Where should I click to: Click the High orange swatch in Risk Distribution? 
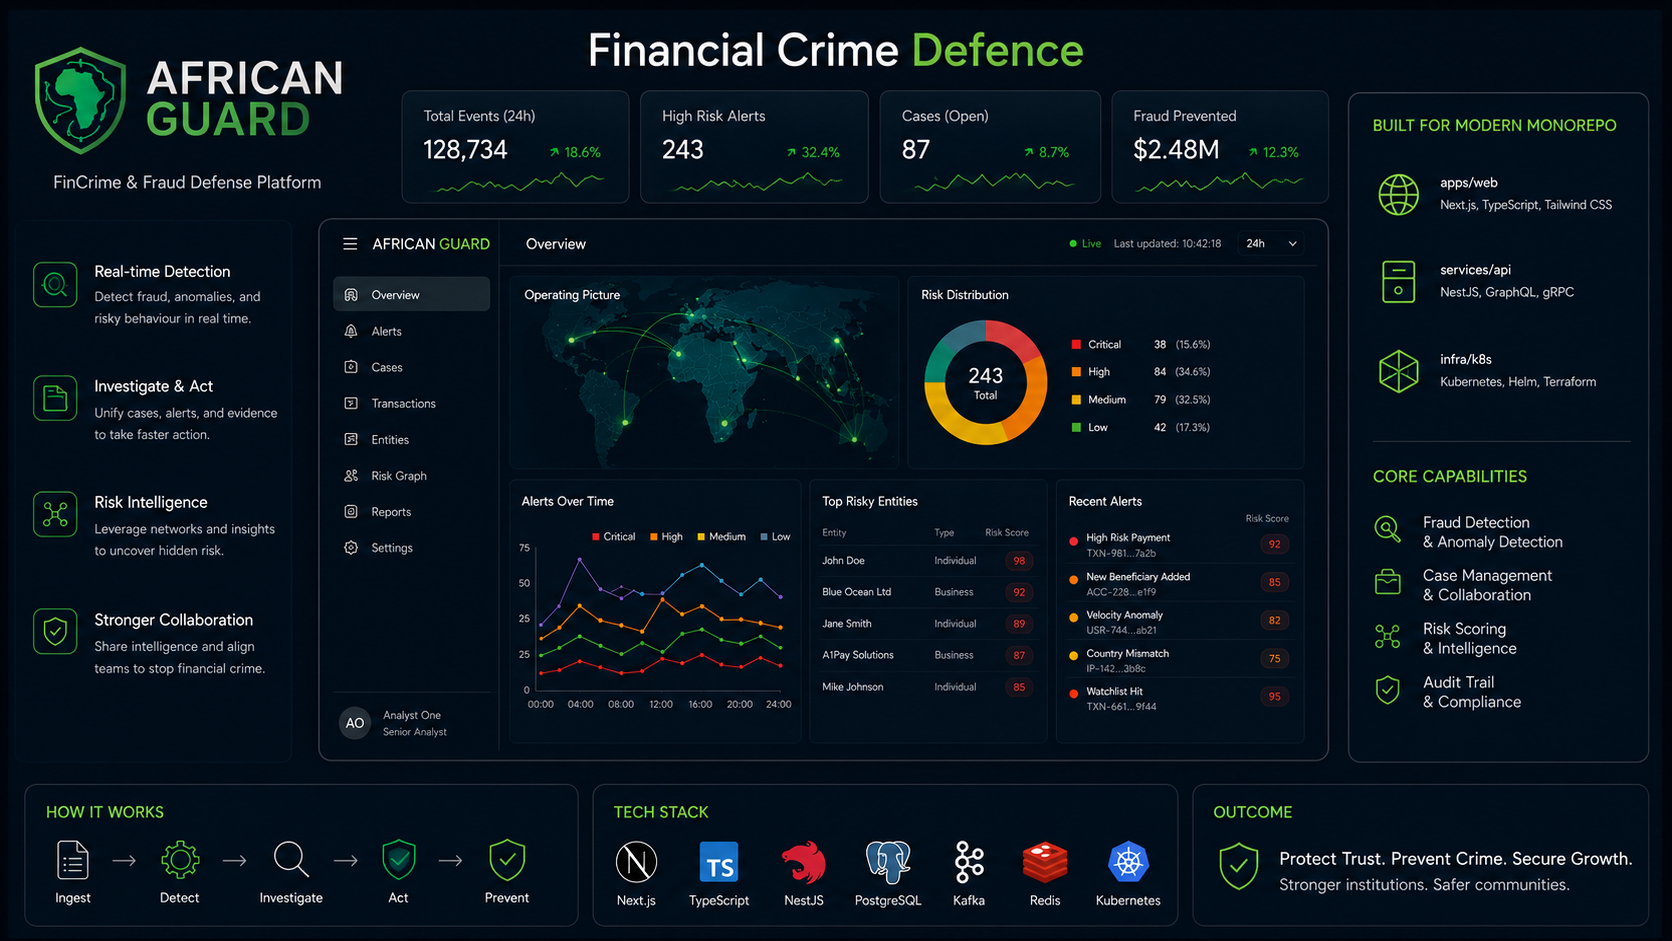pyautogui.click(x=1076, y=372)
